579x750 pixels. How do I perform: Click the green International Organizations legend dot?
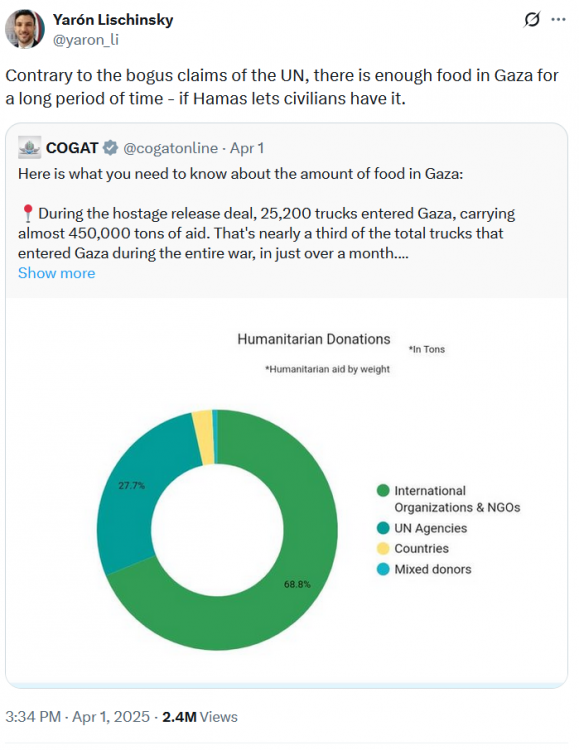pyautogui.click(x=383, y=490)
